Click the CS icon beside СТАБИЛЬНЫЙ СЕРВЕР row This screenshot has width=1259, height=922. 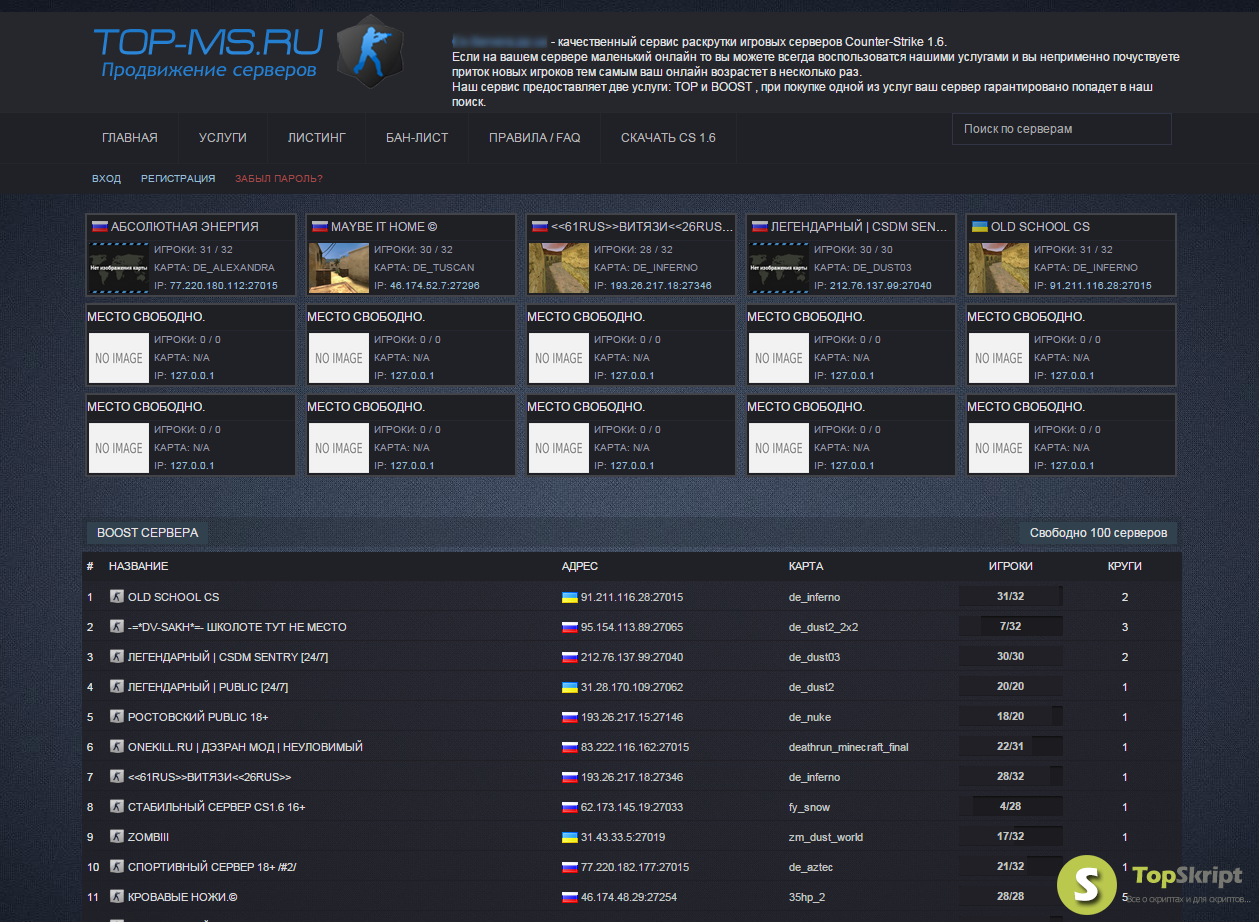point(116,806)
